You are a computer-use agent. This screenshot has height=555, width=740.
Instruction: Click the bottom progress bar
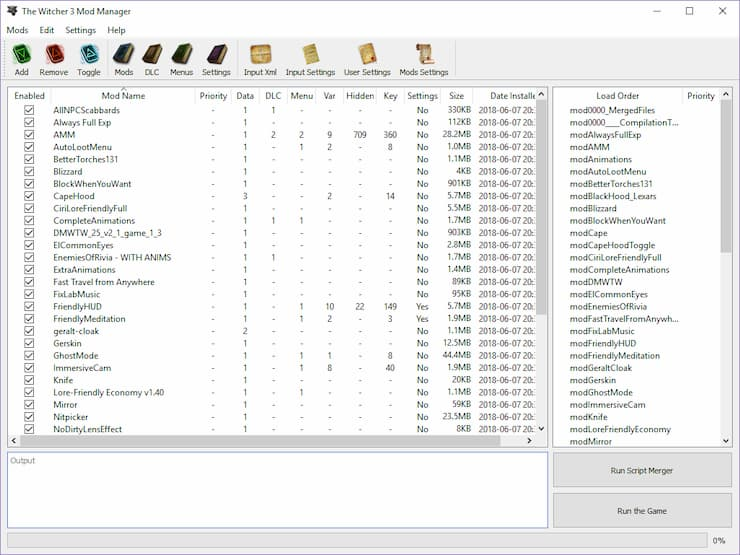click(x=357, y=540)
